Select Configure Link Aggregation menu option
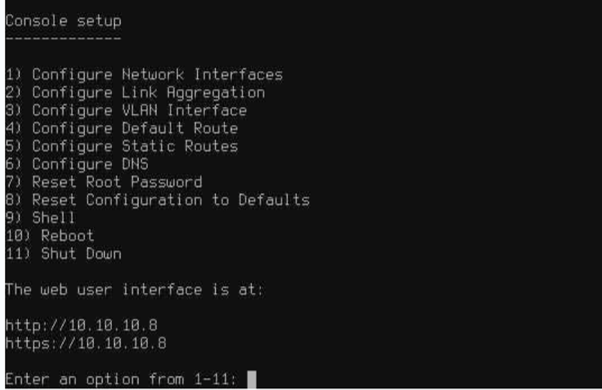The image size is (602, 390). click(135, 93)
